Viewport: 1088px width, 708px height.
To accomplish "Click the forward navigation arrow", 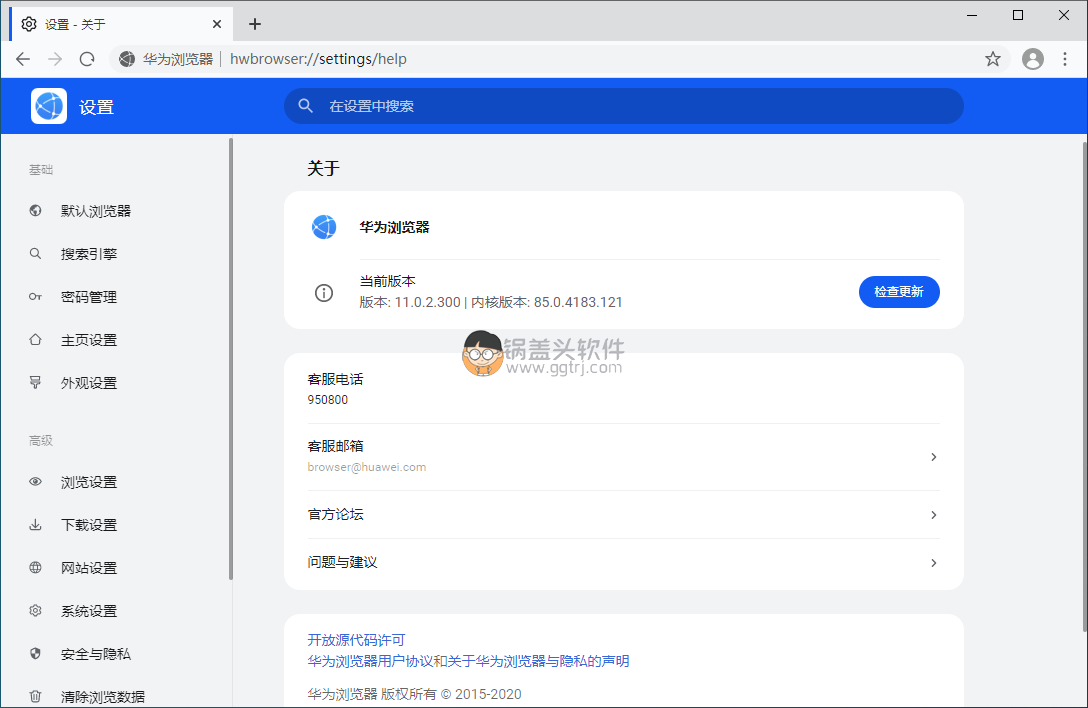I will coord(55,59).
